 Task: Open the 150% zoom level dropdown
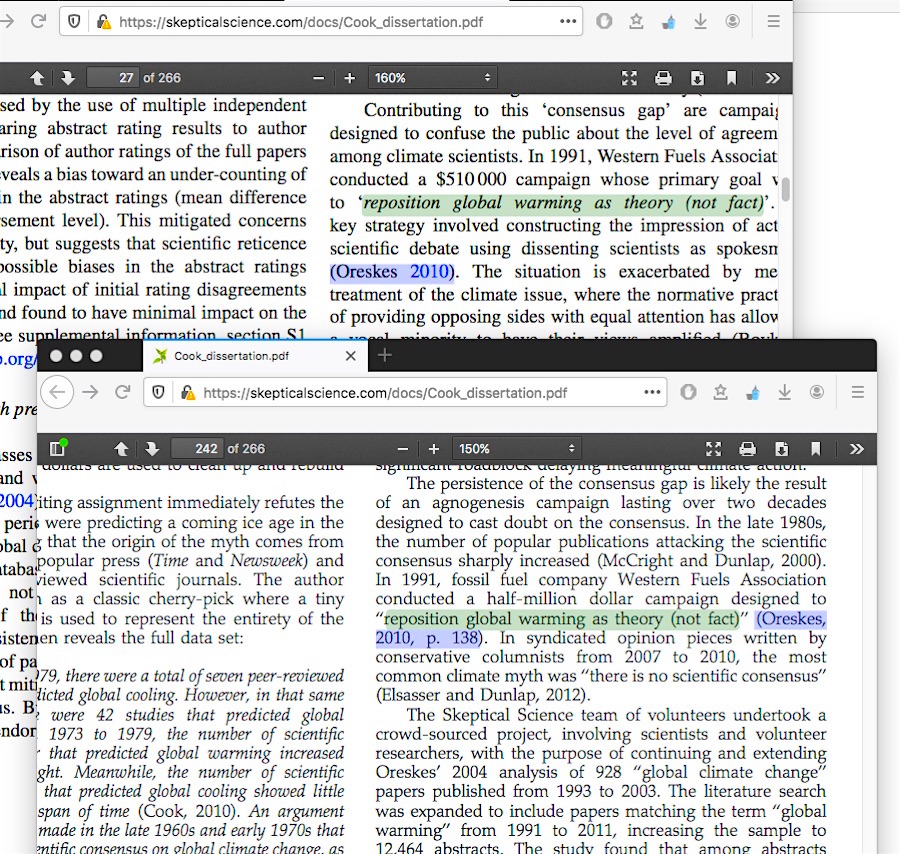(x=516, y=449)
